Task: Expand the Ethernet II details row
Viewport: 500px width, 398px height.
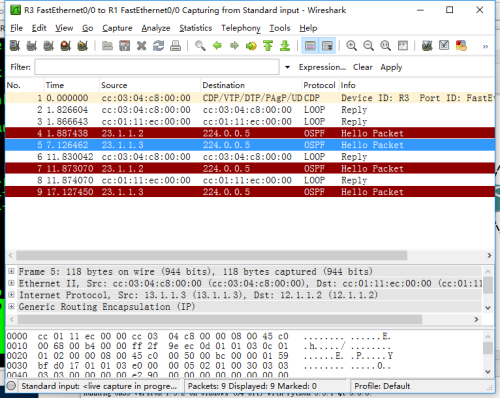Action: [x=11, y=283]
